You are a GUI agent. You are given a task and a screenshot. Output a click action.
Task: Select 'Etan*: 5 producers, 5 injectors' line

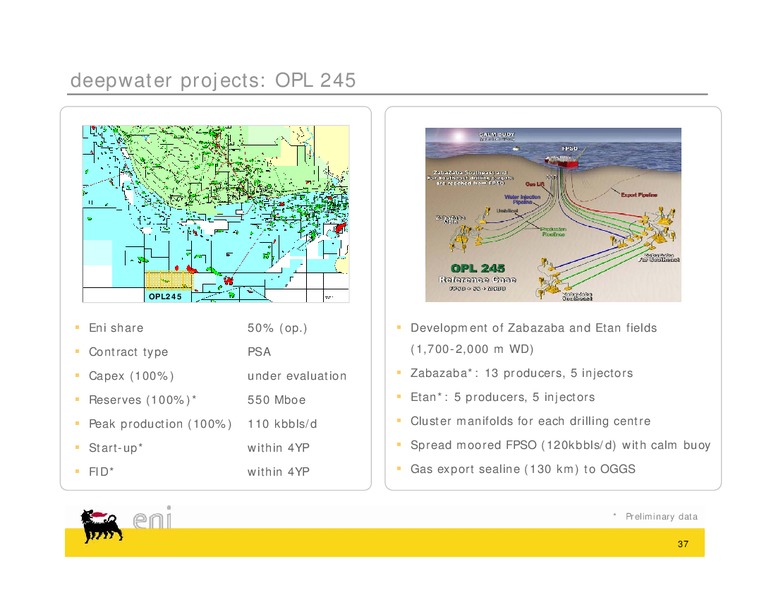coord(502,397)
